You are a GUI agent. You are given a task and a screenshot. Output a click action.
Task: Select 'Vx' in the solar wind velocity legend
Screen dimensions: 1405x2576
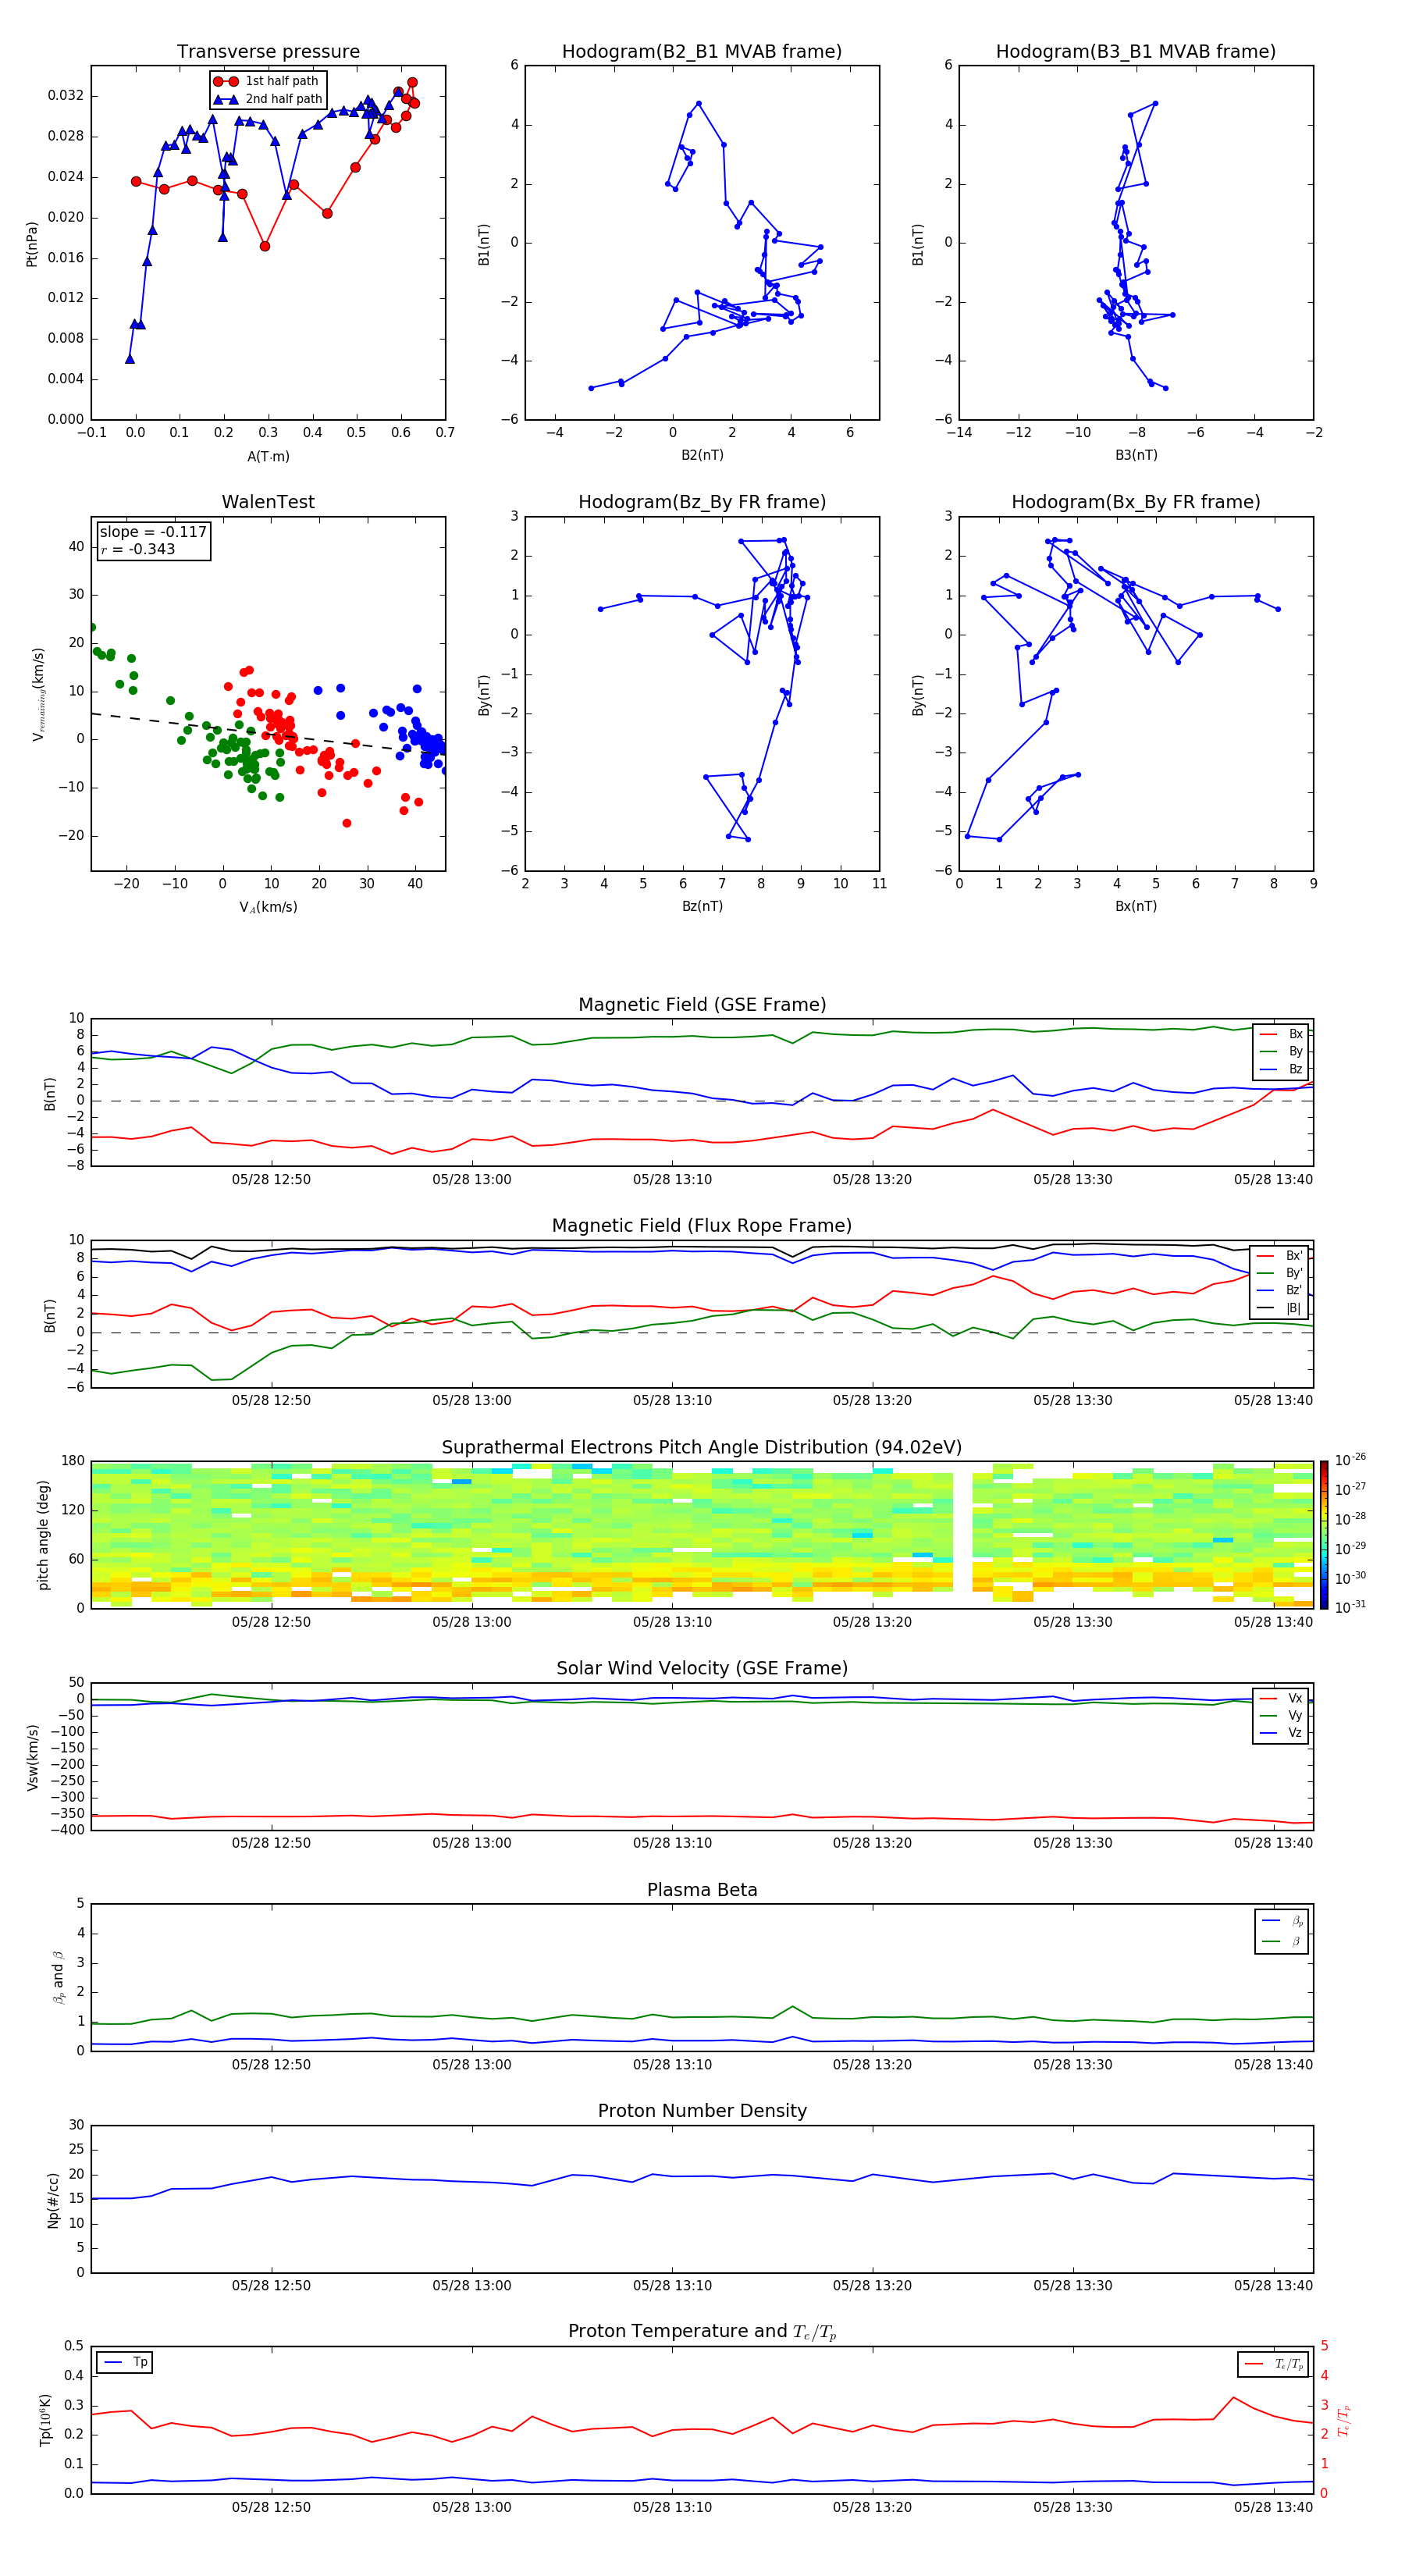pos(1282,1699)
